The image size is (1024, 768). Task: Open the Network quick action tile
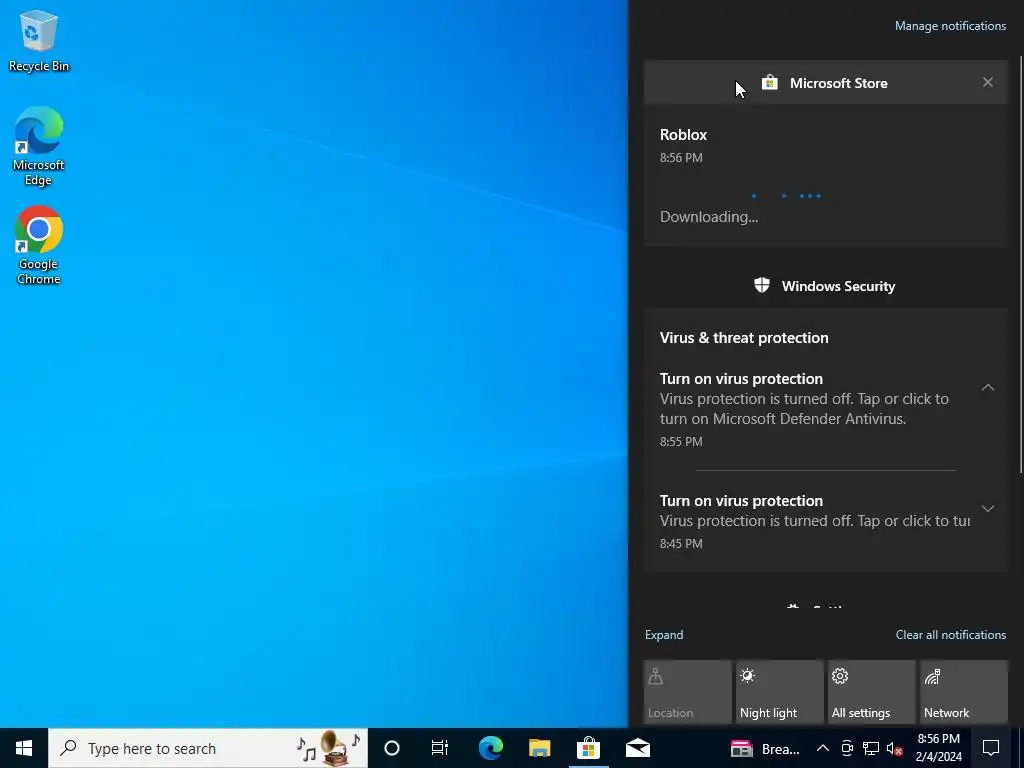tap(964, 692)
